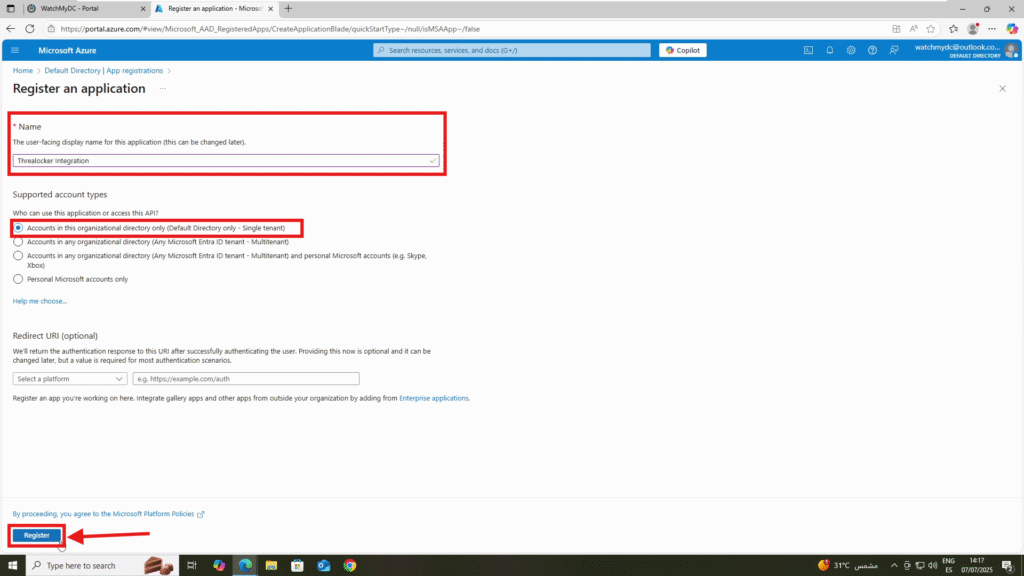Open the Windows Start menu
Image resolution: width=1024 pixels, height=576 pixels.
coord(12,566)
